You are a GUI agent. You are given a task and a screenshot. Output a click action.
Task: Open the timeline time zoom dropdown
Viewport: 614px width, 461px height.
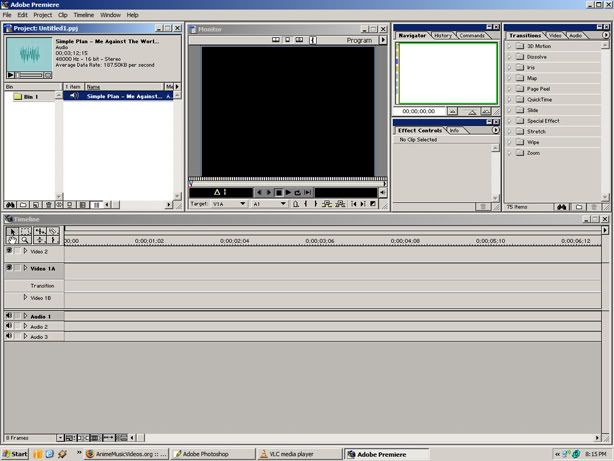click(60, 437)
